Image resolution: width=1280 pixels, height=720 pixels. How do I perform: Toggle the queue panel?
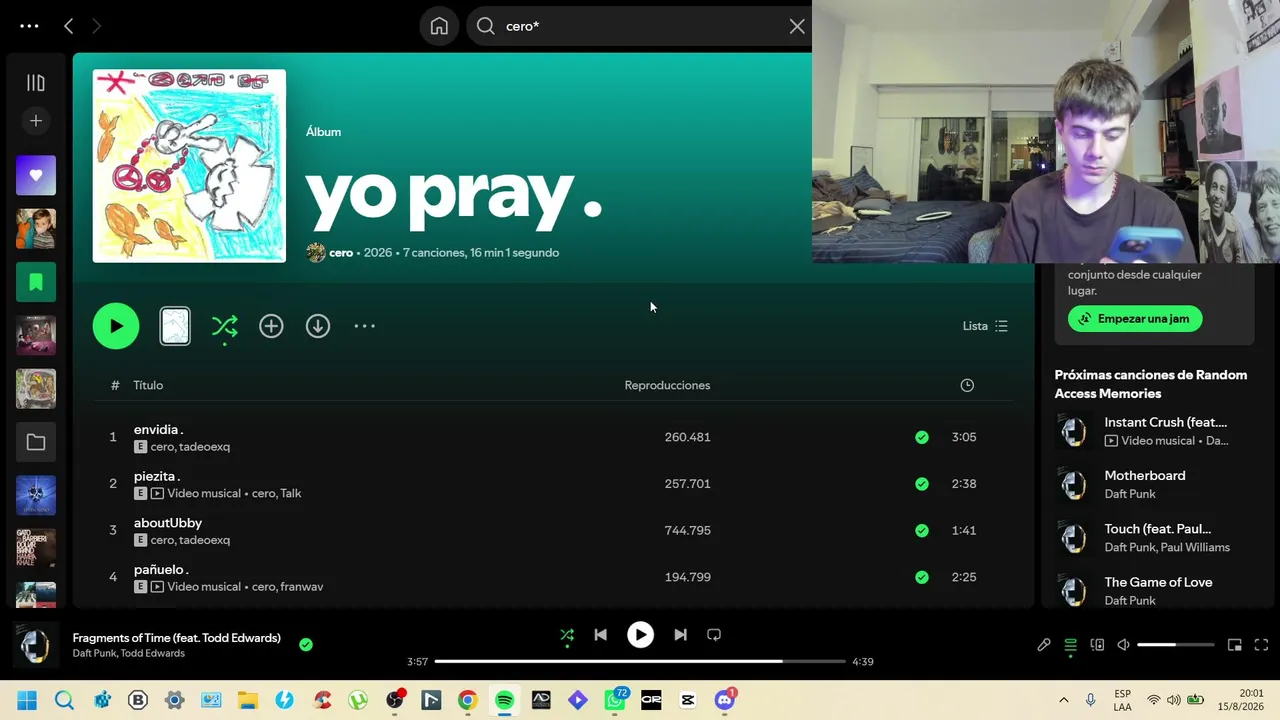click(1070, 645)
